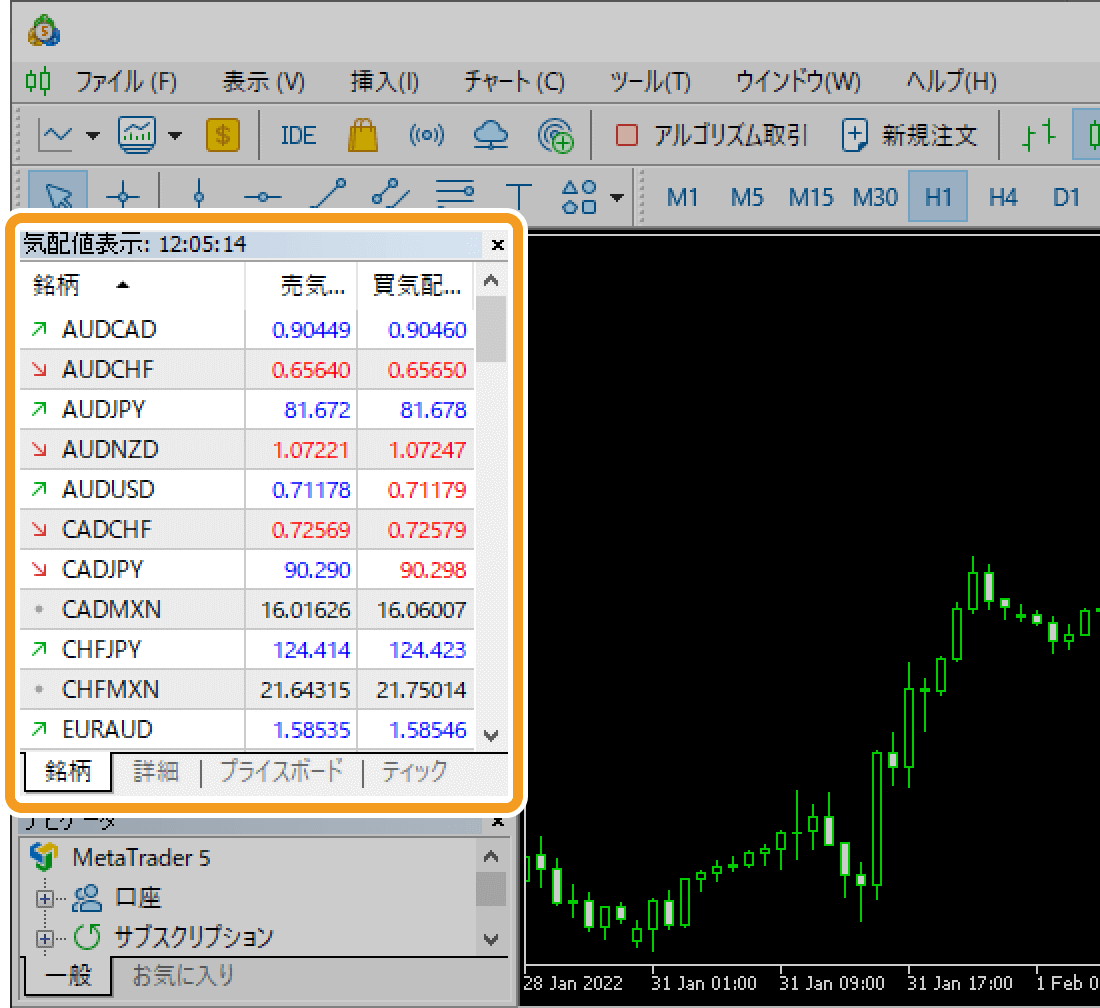Expand the line chart dropdown arrow
1100x1008 pixels.
click(x=93, y=135)
